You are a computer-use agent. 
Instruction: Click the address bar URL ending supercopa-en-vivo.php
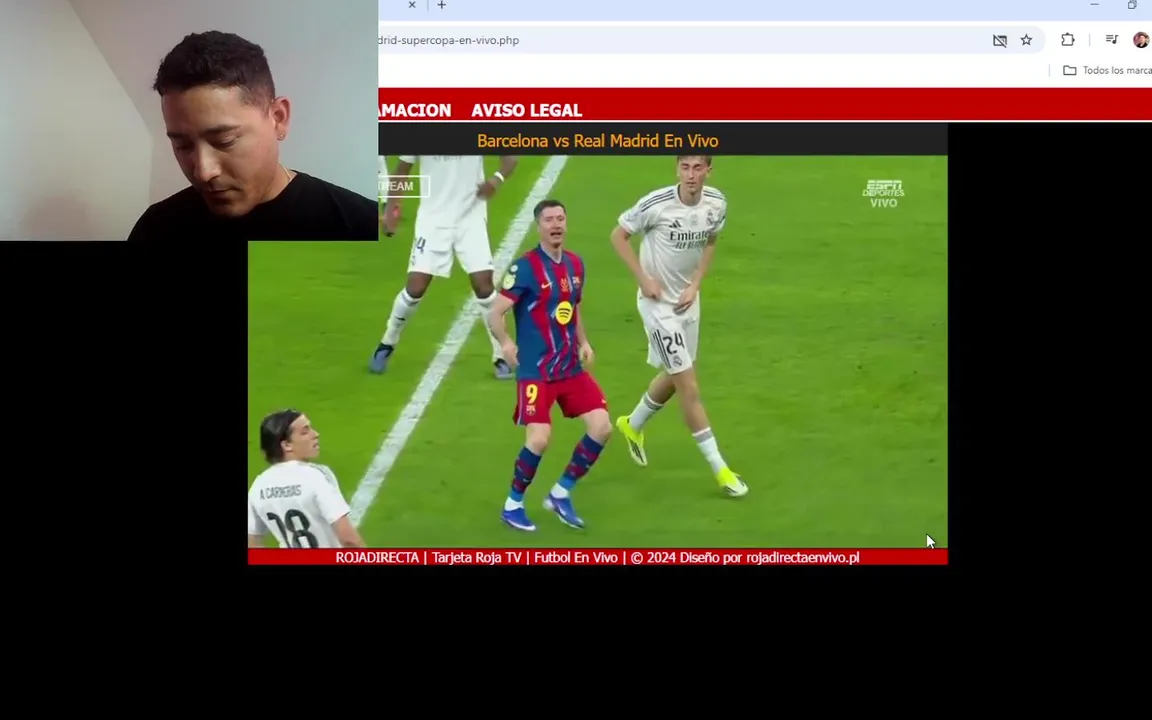click(x=449, y=40)
